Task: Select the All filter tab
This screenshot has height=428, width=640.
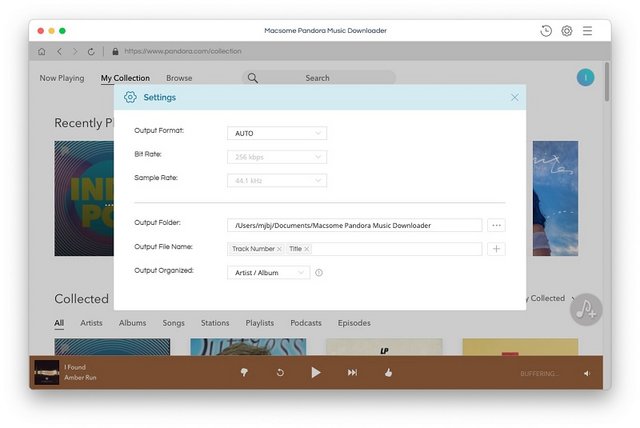Action: click(x=59, y=323)
